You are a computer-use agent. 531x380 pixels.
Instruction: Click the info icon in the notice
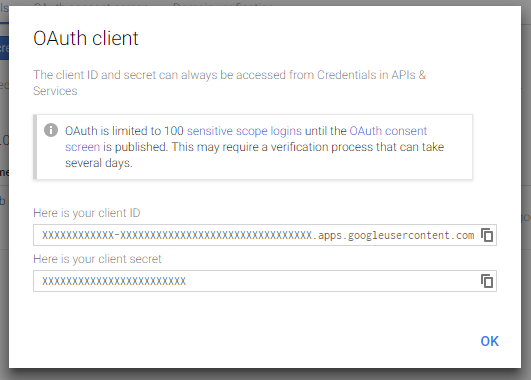point(51,130)
